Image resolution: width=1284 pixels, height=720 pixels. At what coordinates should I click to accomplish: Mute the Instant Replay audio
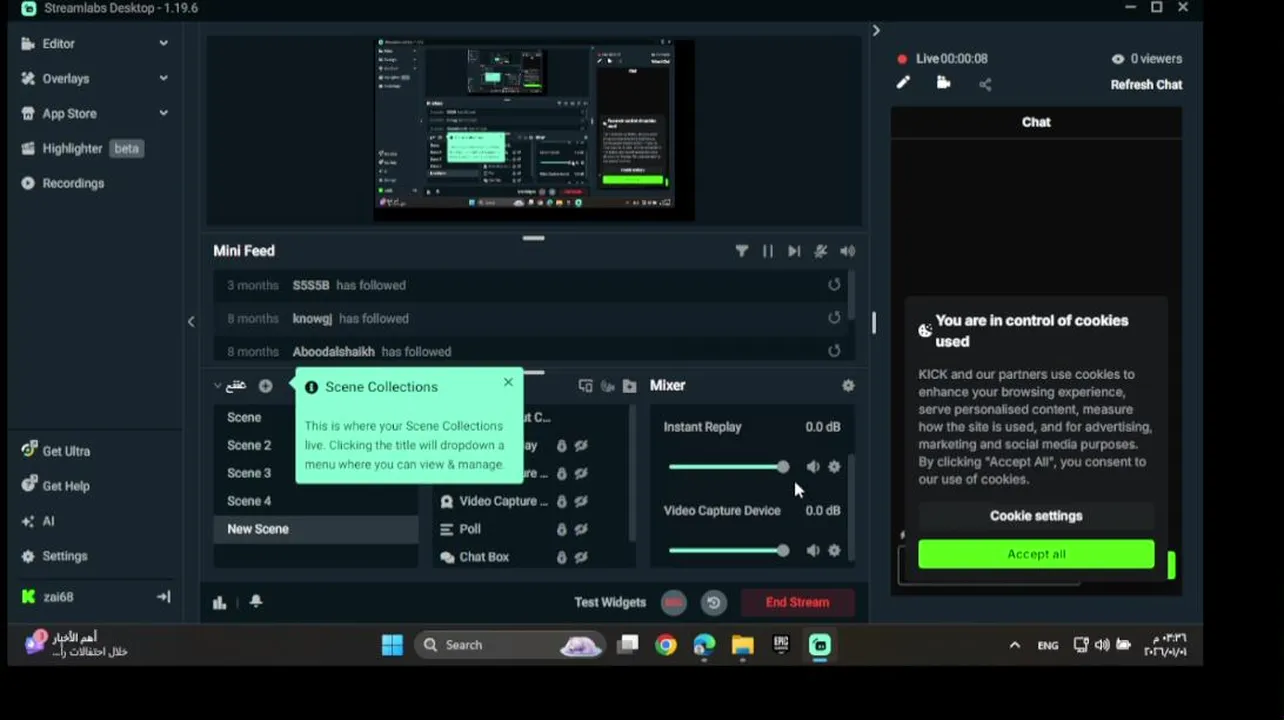813,467
